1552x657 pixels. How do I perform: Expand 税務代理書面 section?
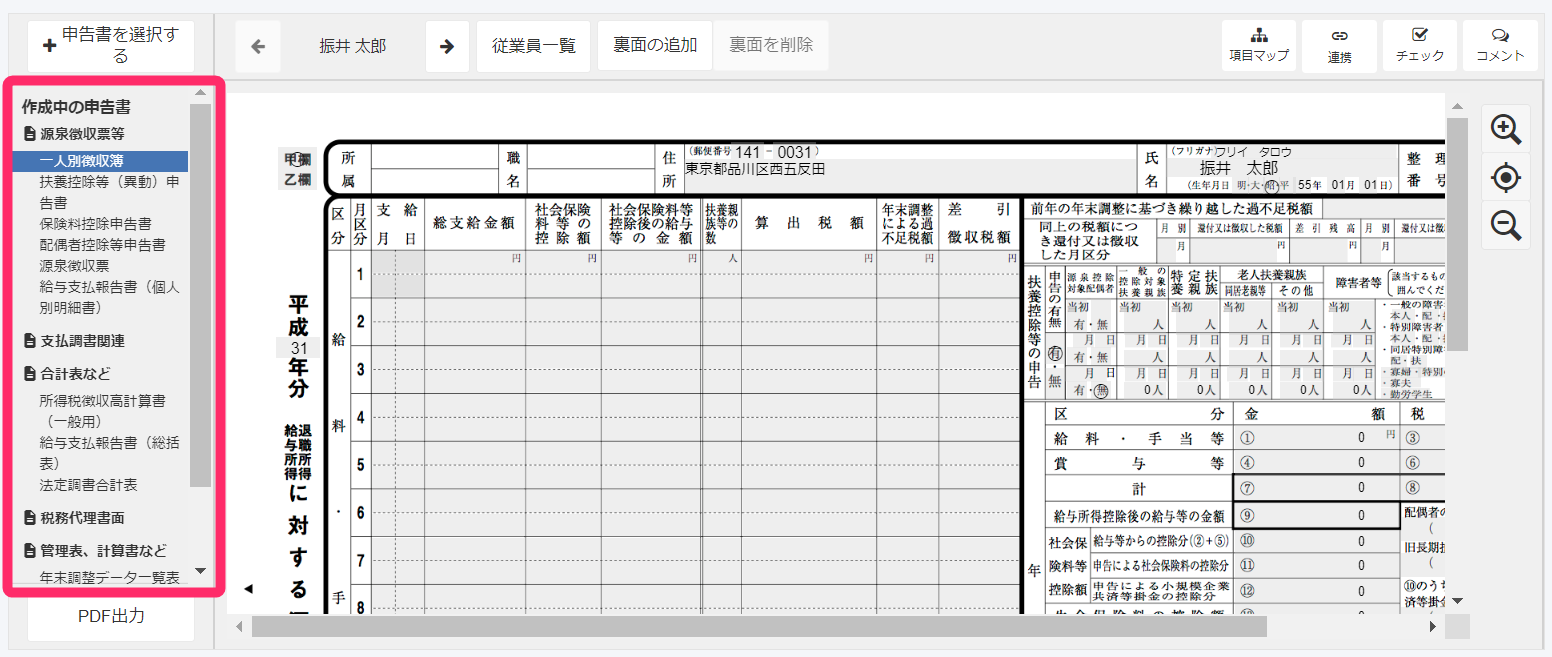(x=74, y=518)
